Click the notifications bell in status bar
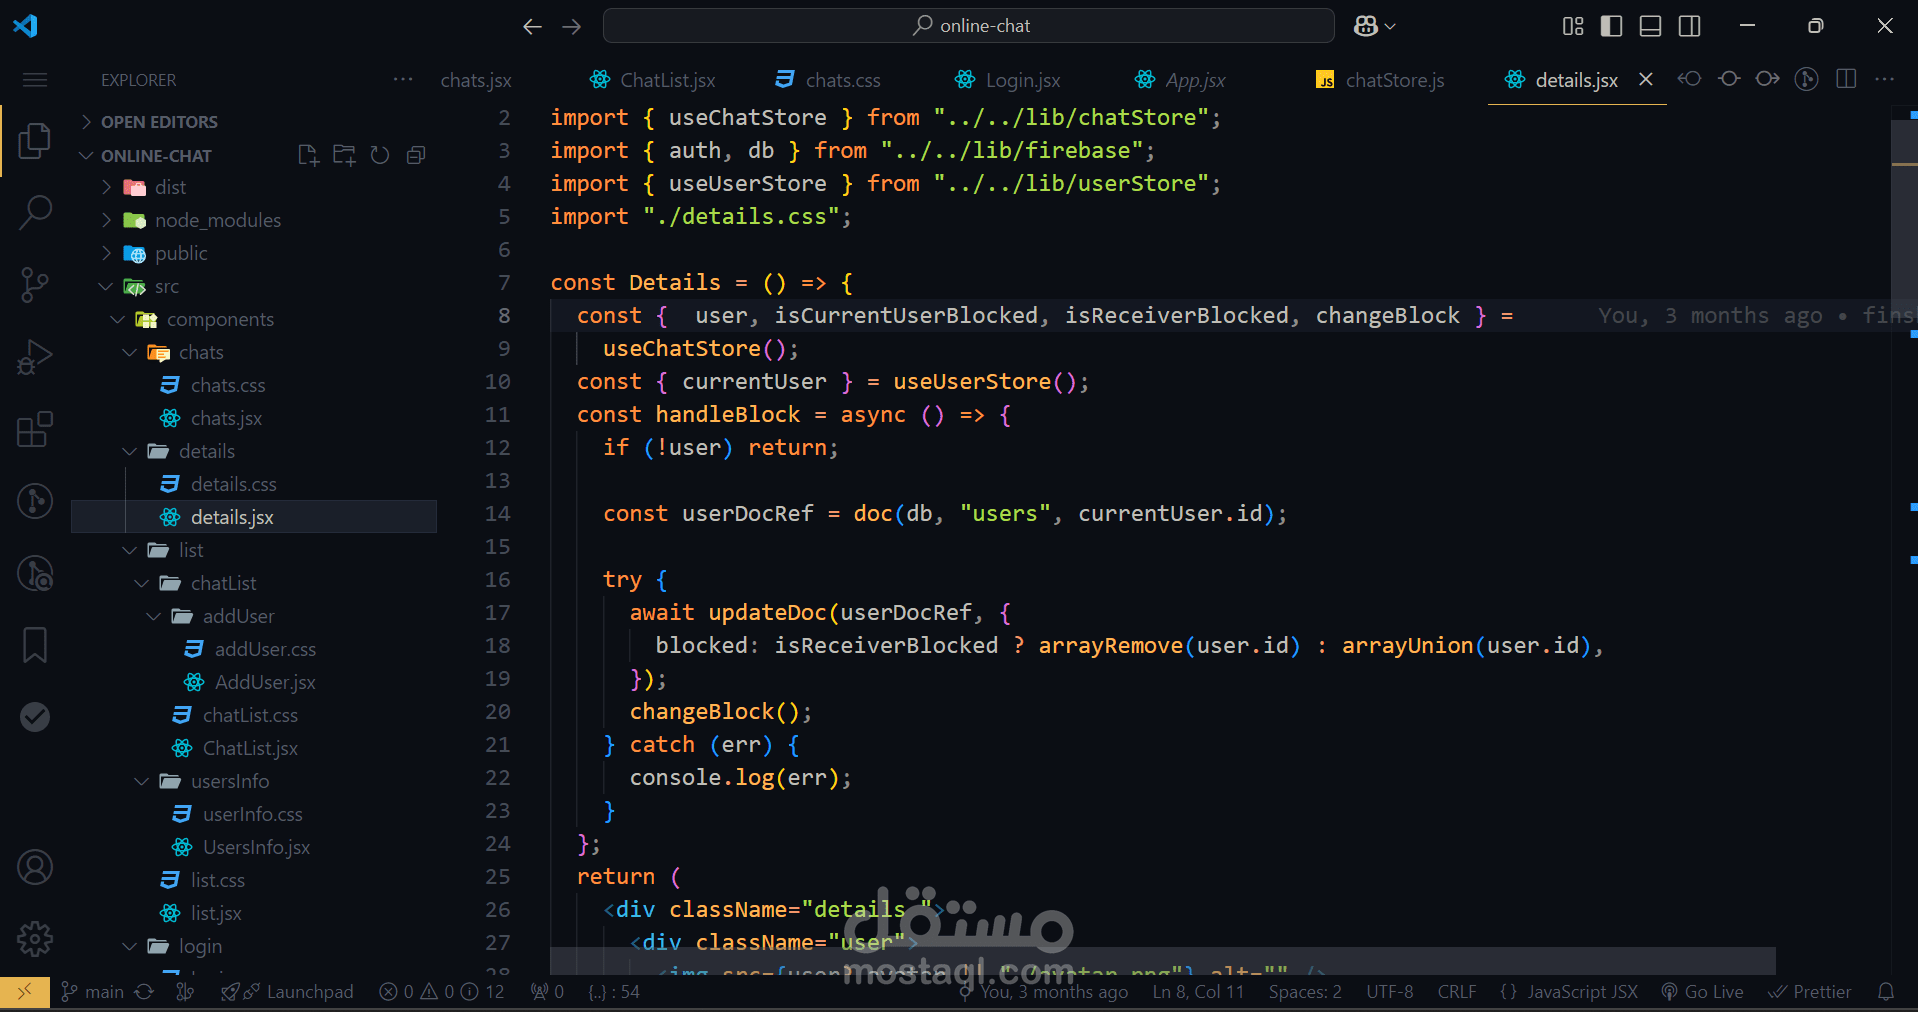Screen dimensions: 1918x1012 tap(1886, 992)
